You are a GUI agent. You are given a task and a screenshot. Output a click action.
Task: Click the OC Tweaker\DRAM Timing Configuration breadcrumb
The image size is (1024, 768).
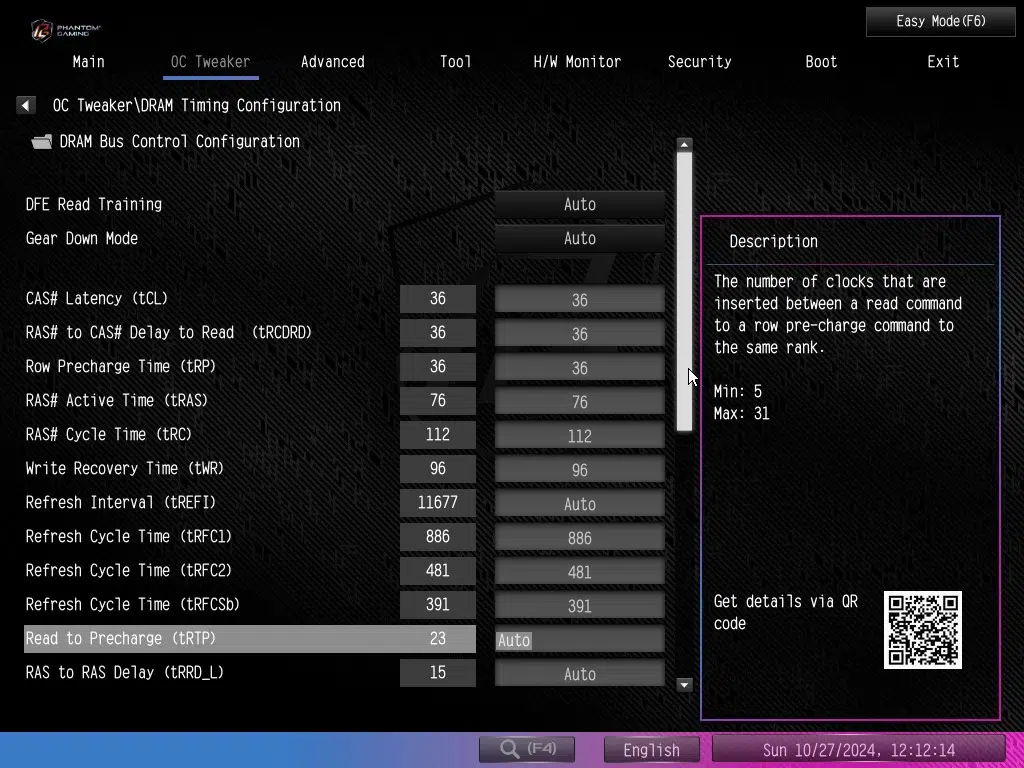pos(197,105)
